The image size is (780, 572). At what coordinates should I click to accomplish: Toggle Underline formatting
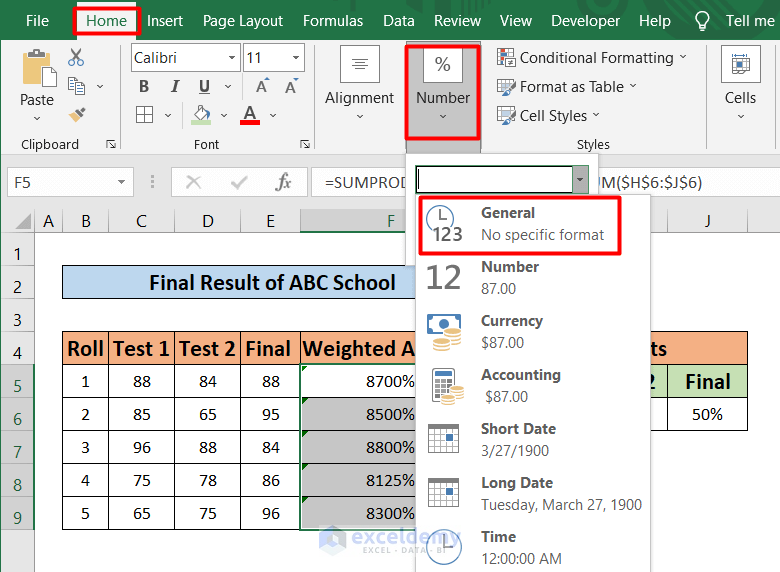coord(204,87)
